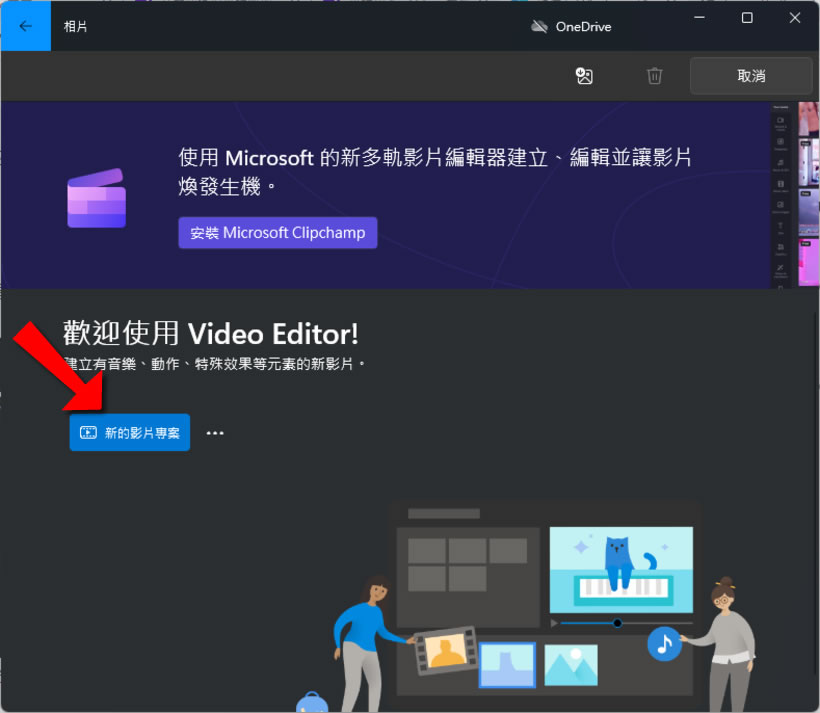820x713 pixels.
Task: Go back with the blue arrow button
Action: 26,26
